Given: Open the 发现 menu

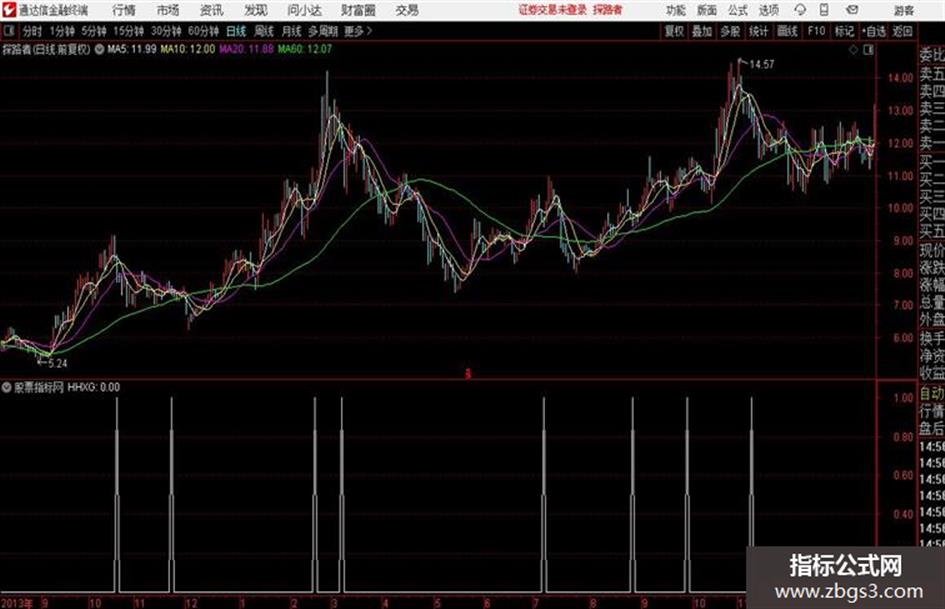Looking at the screenshot, I should tap(256, 10).
